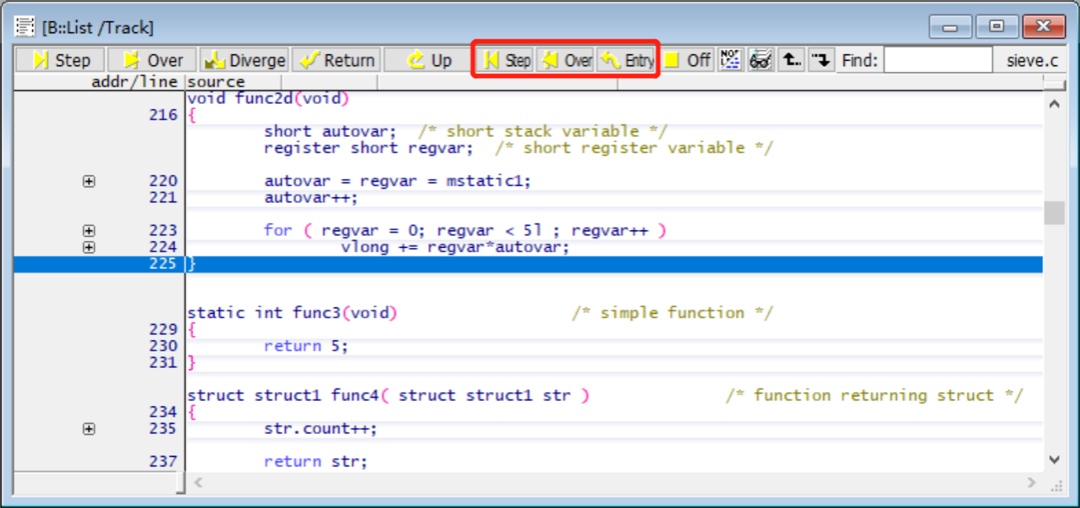
Task: Click the glasses view icon
Action: (760, 60)
